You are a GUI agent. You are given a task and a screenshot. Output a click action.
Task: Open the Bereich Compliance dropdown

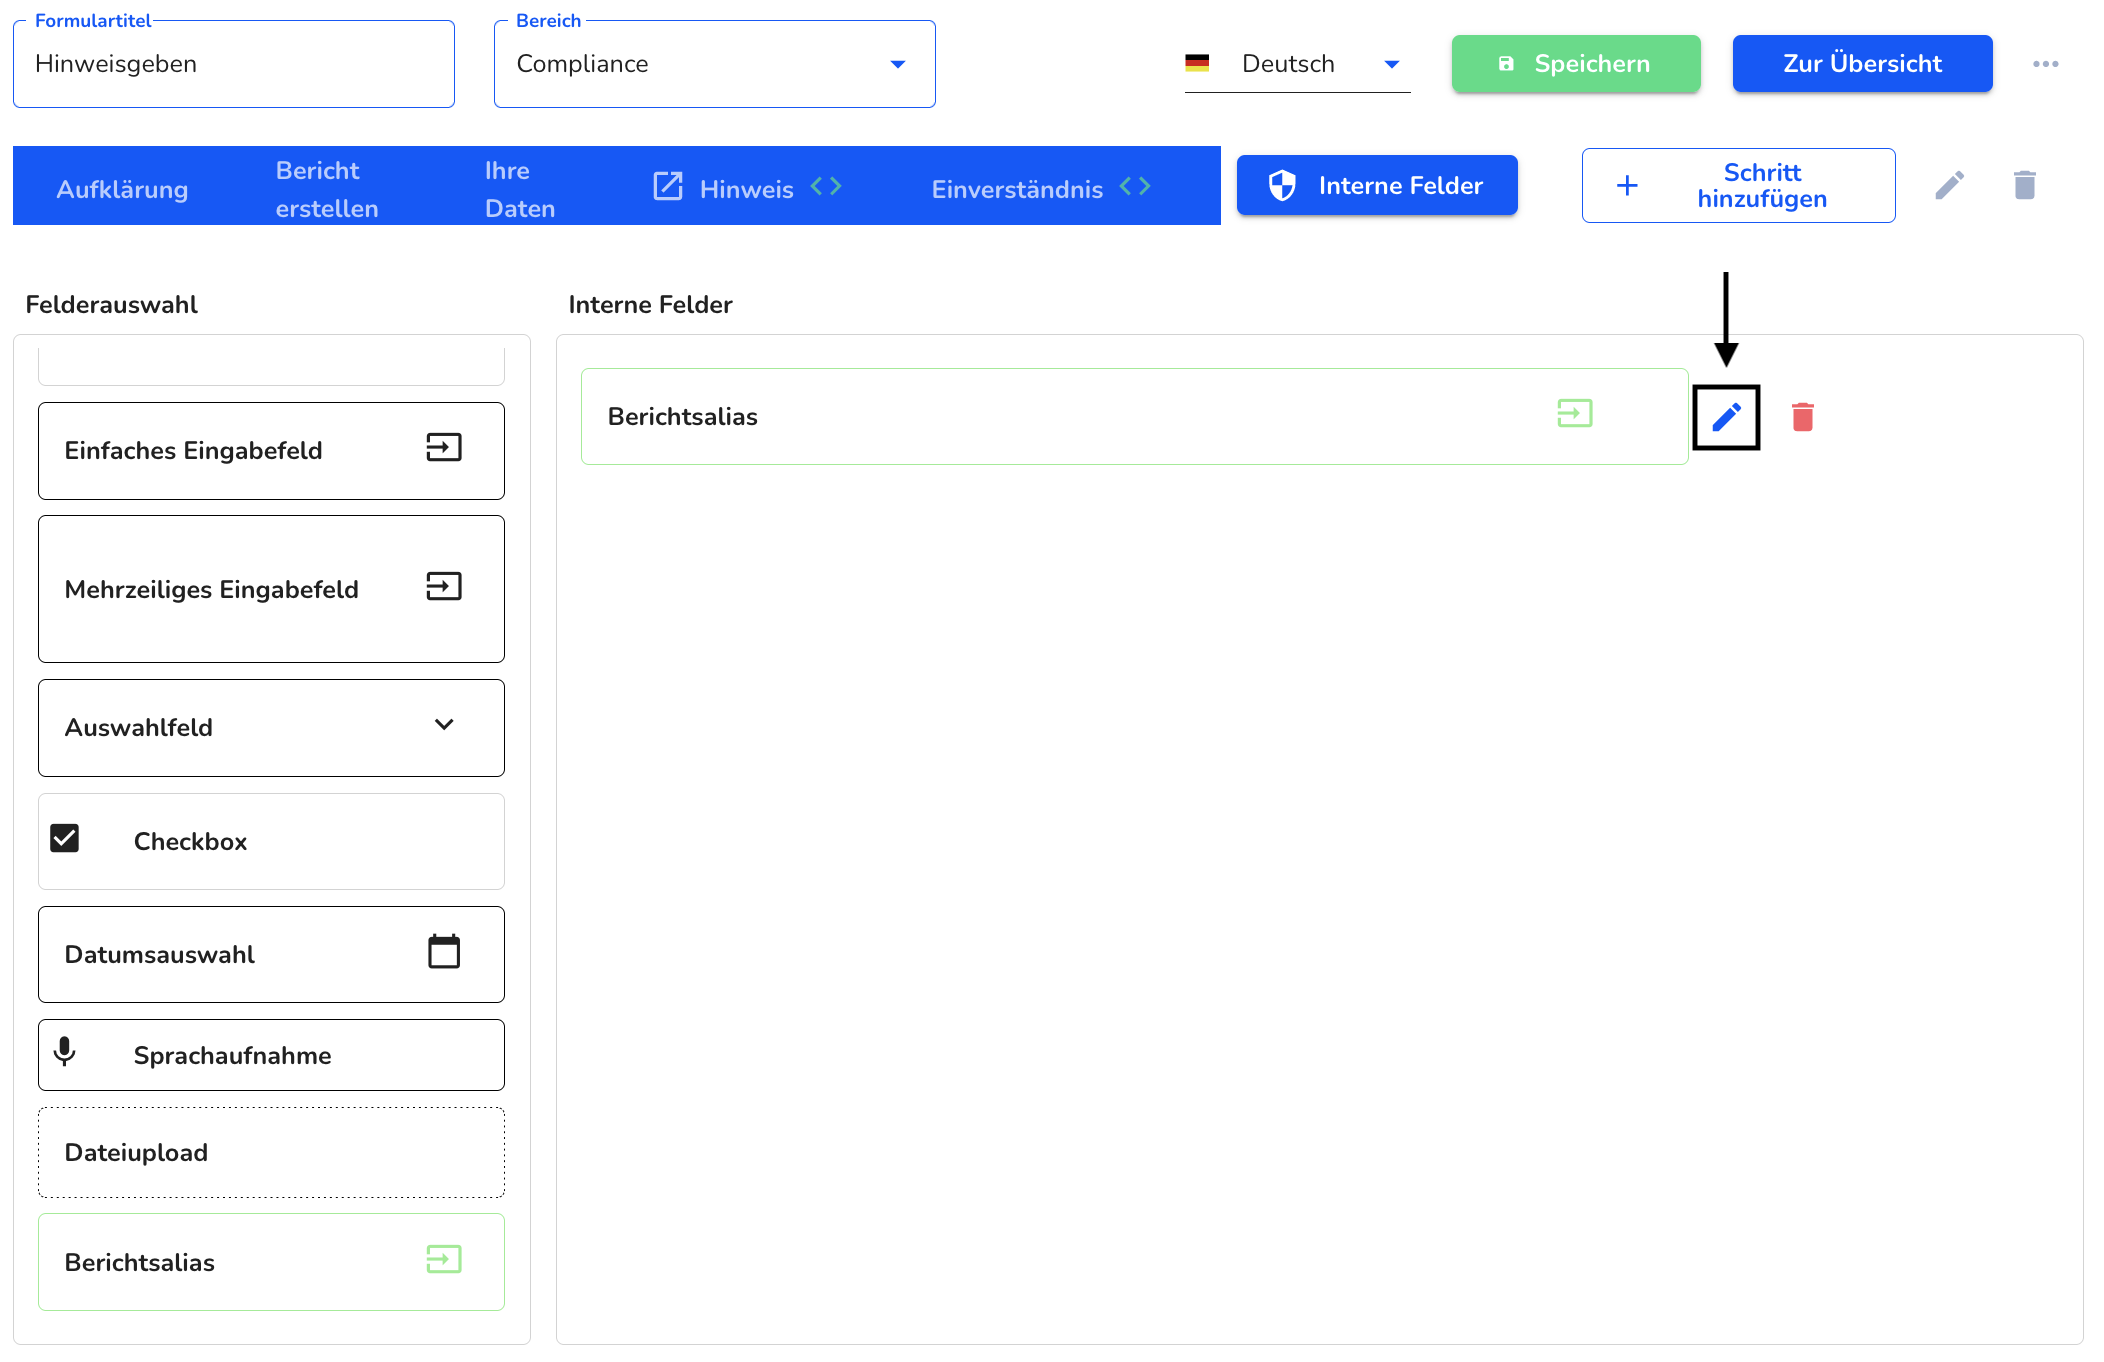(x=714, y=64)
